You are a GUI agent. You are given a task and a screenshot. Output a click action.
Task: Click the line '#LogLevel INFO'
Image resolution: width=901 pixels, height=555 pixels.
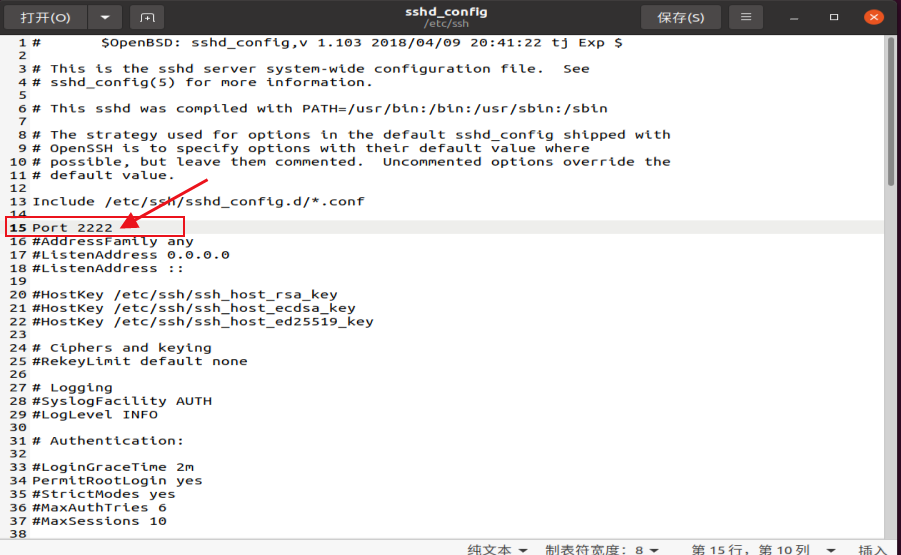click(95, 414)
